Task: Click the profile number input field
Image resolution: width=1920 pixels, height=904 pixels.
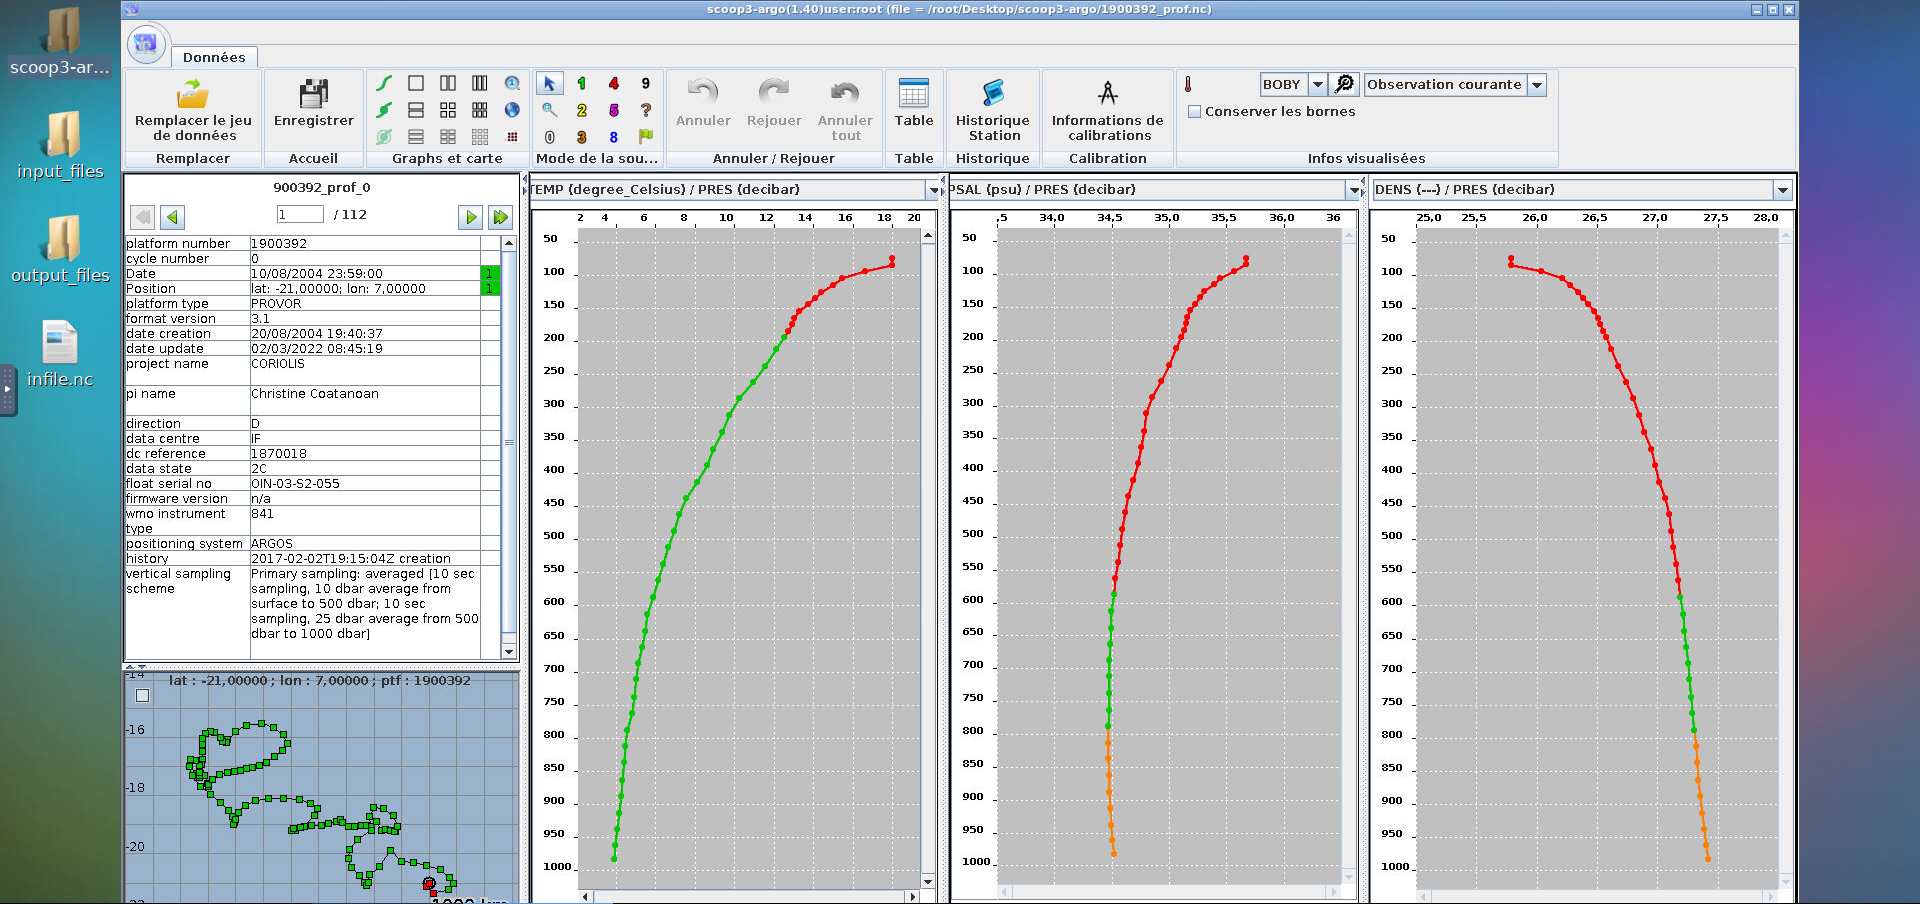Action: 300,215
